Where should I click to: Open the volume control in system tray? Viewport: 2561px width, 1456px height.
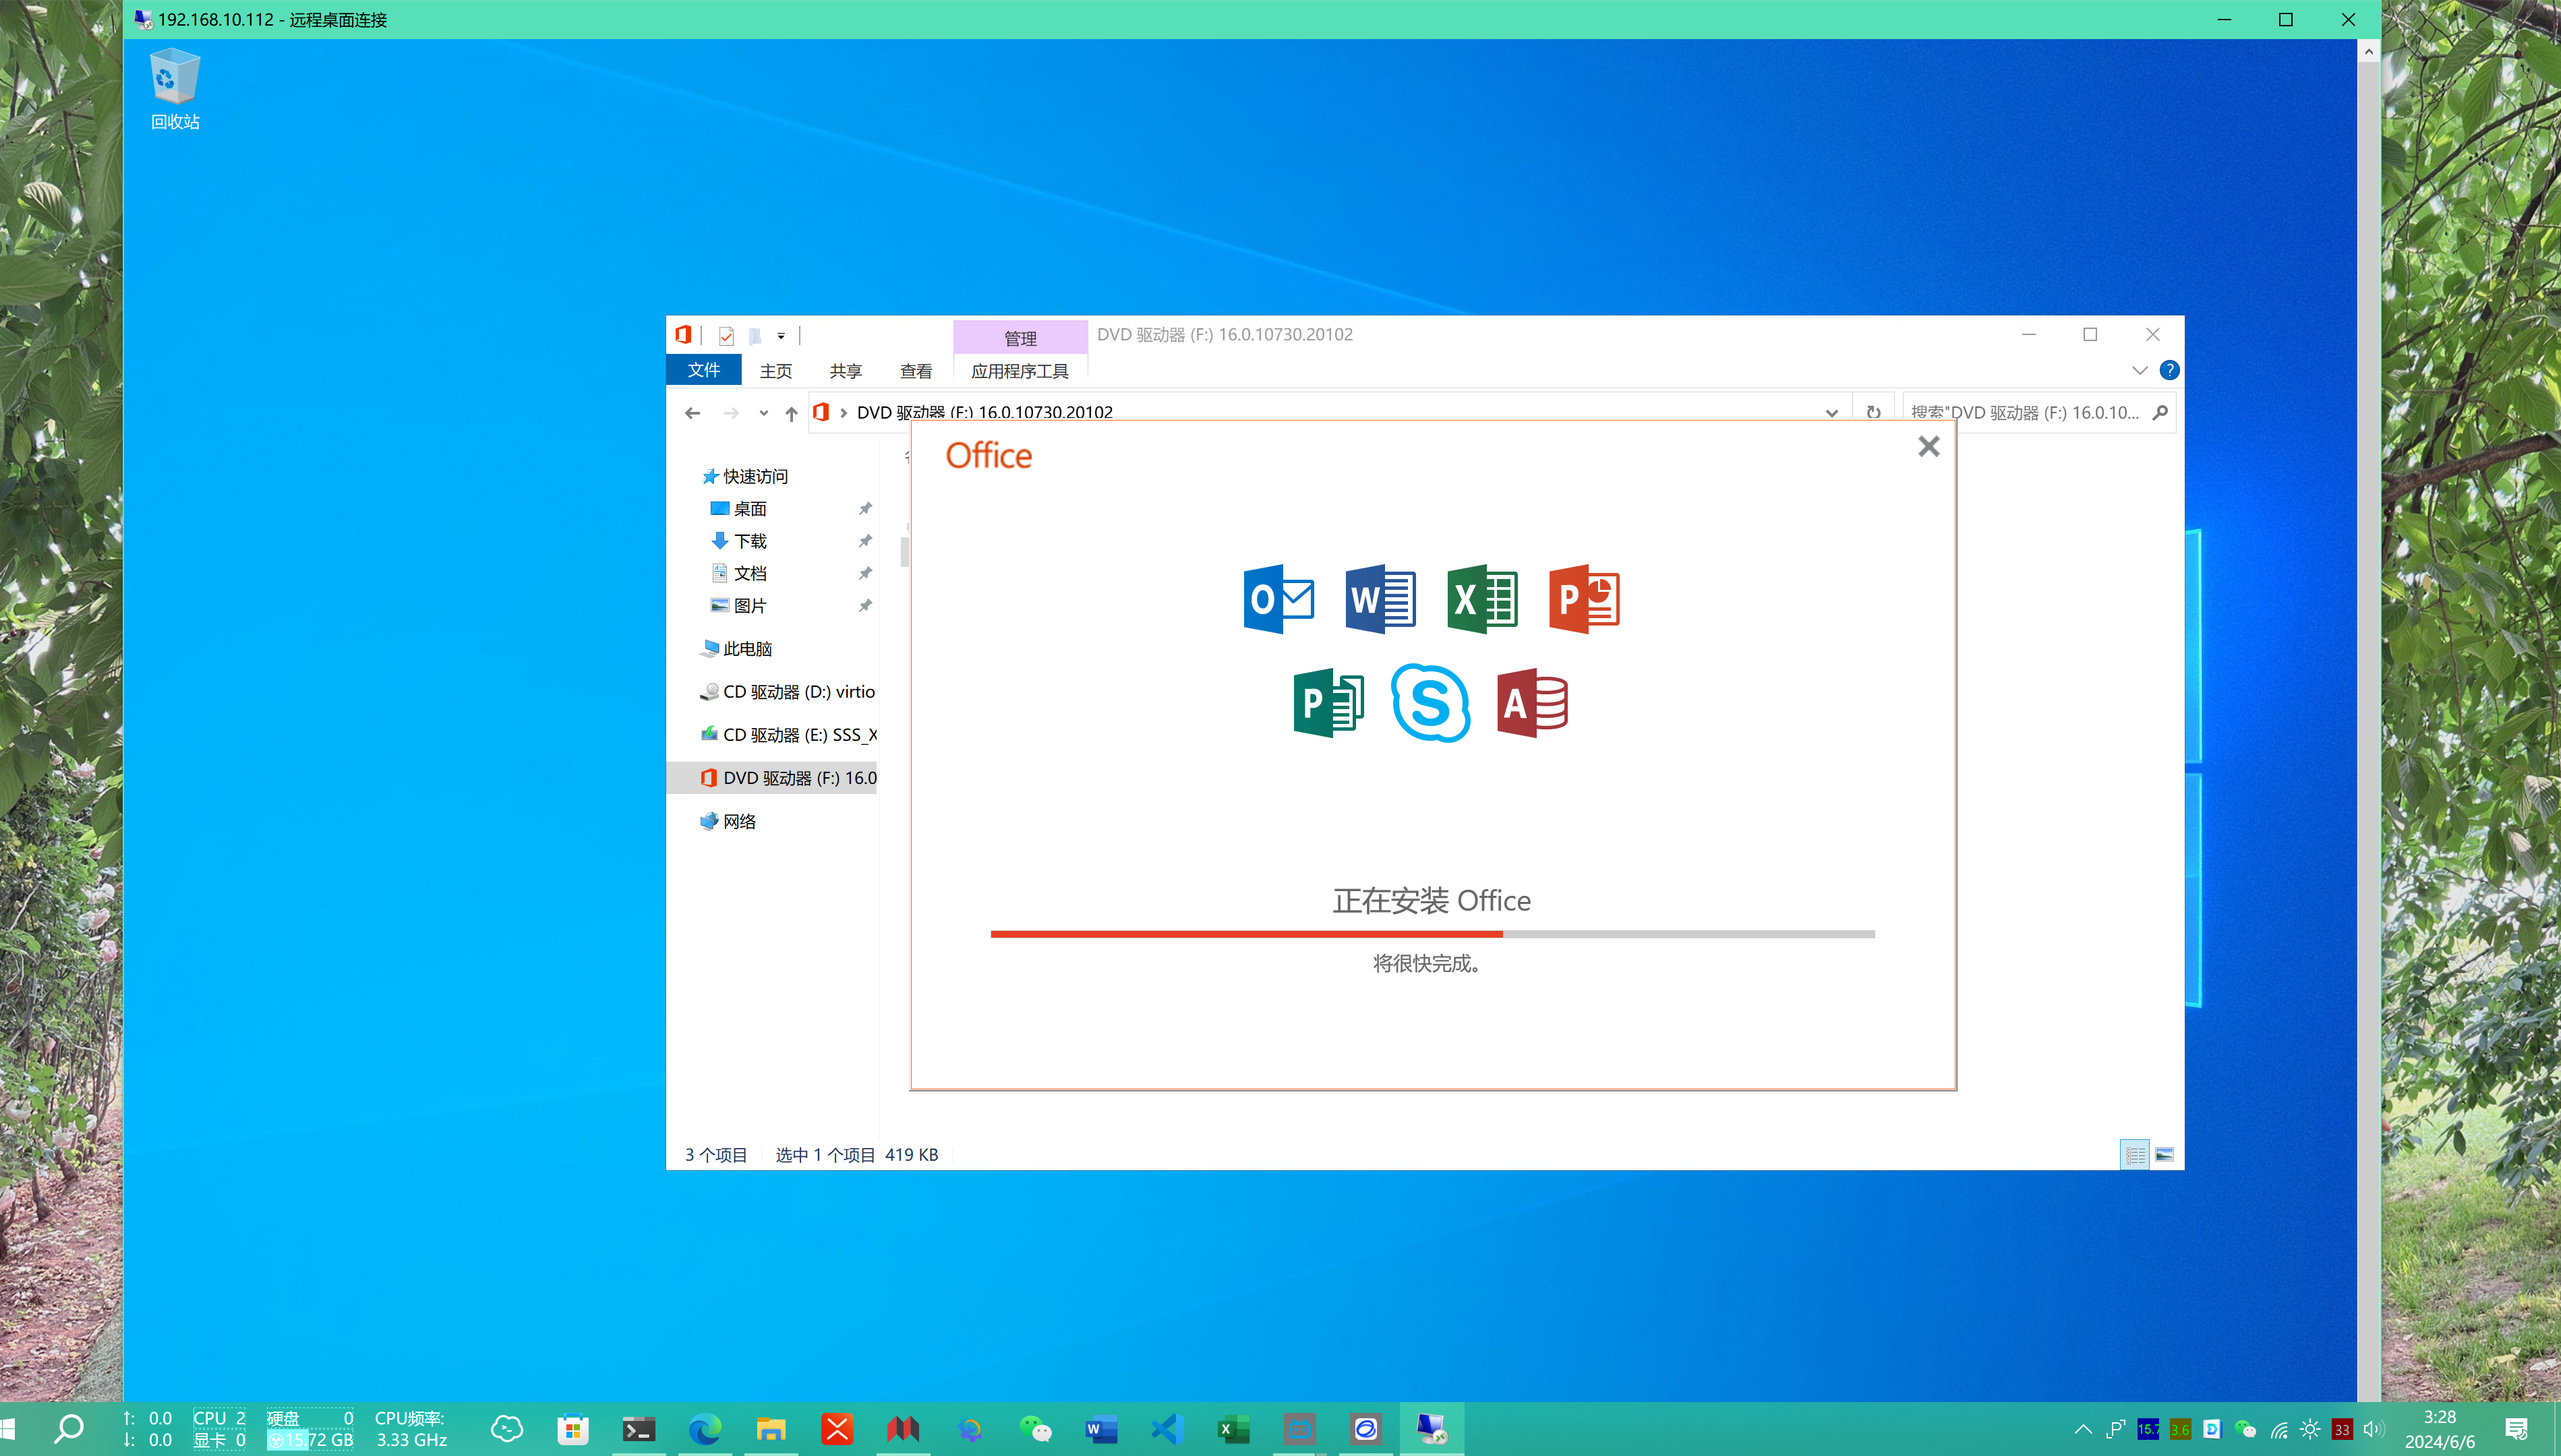pos(2374,1429)
